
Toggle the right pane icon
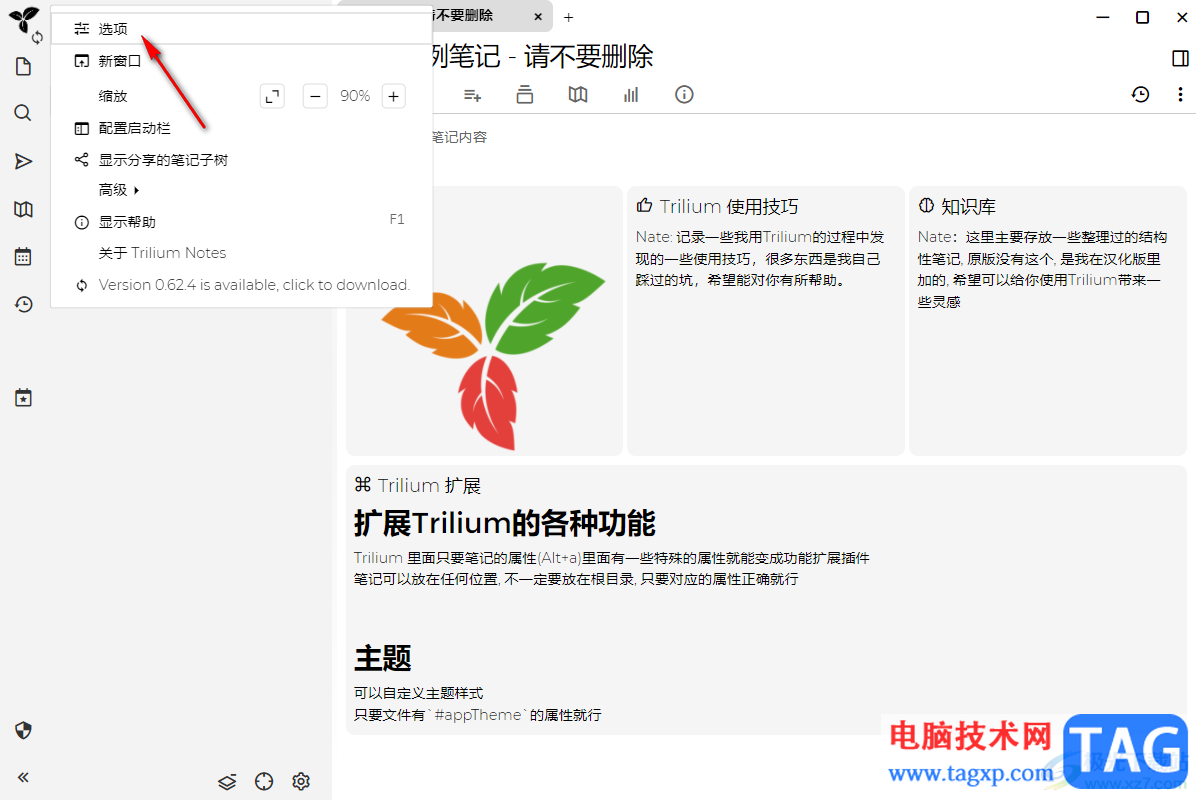[x=1180, y=59]
